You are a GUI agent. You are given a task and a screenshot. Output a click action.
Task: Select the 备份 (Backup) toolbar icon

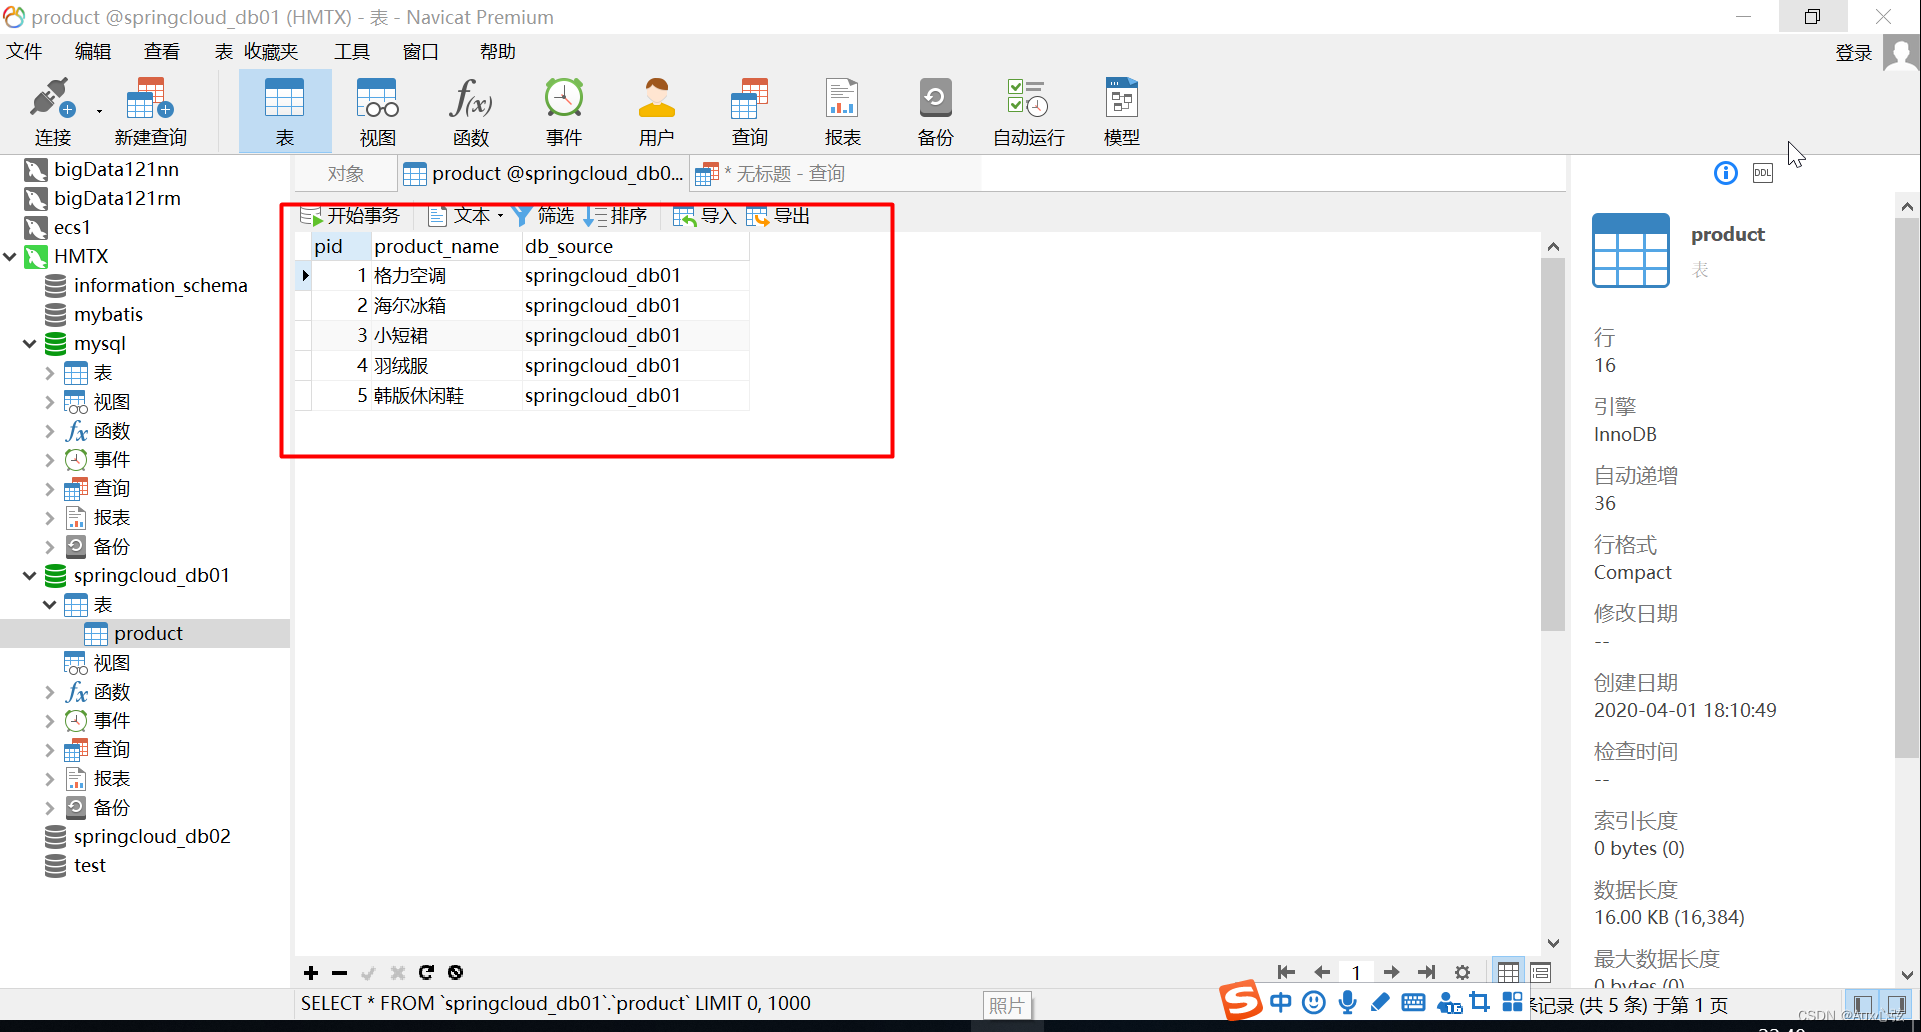tap(934, 110)
